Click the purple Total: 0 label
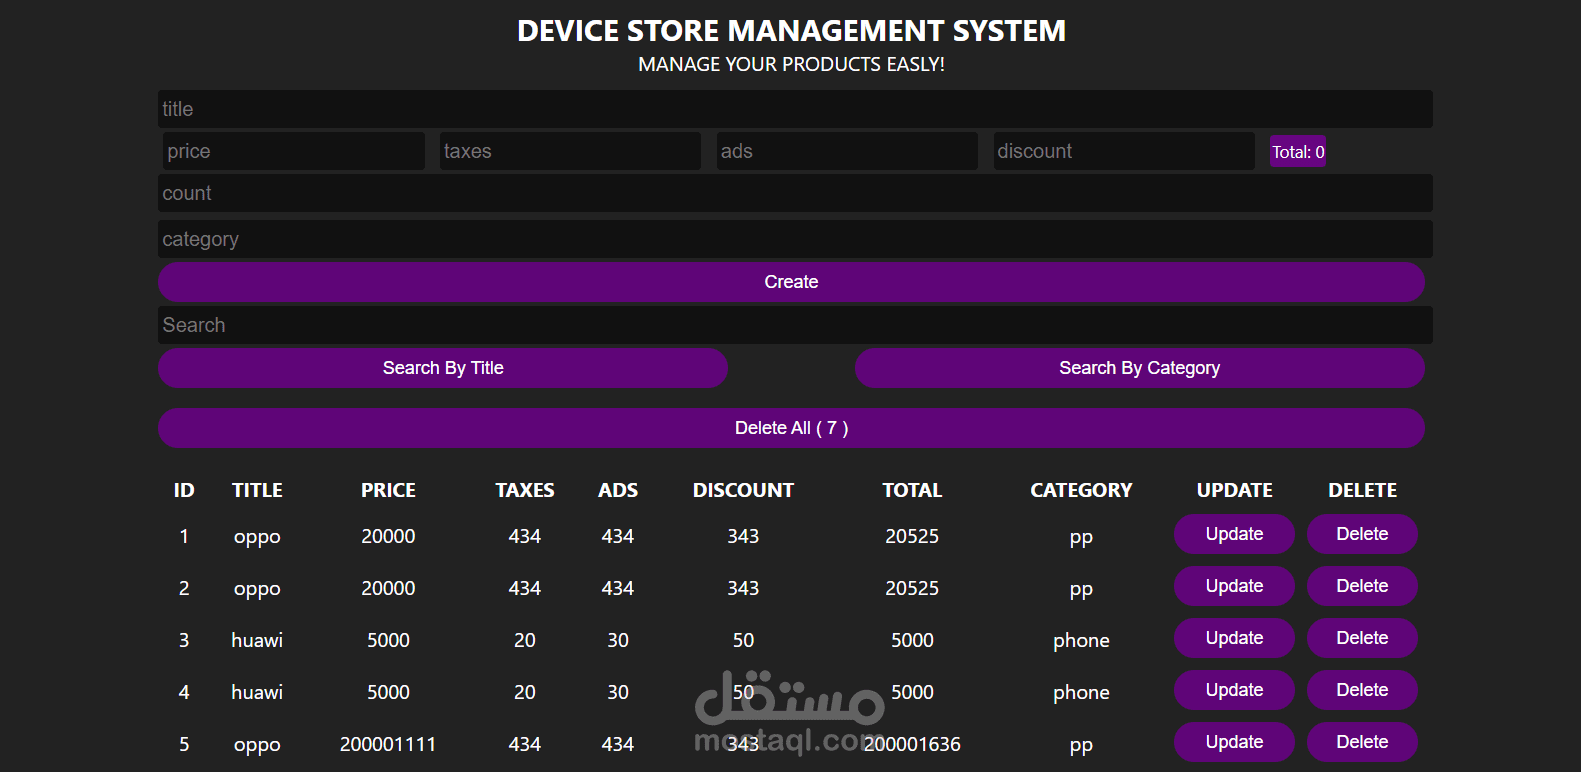 pos(1298,152)
